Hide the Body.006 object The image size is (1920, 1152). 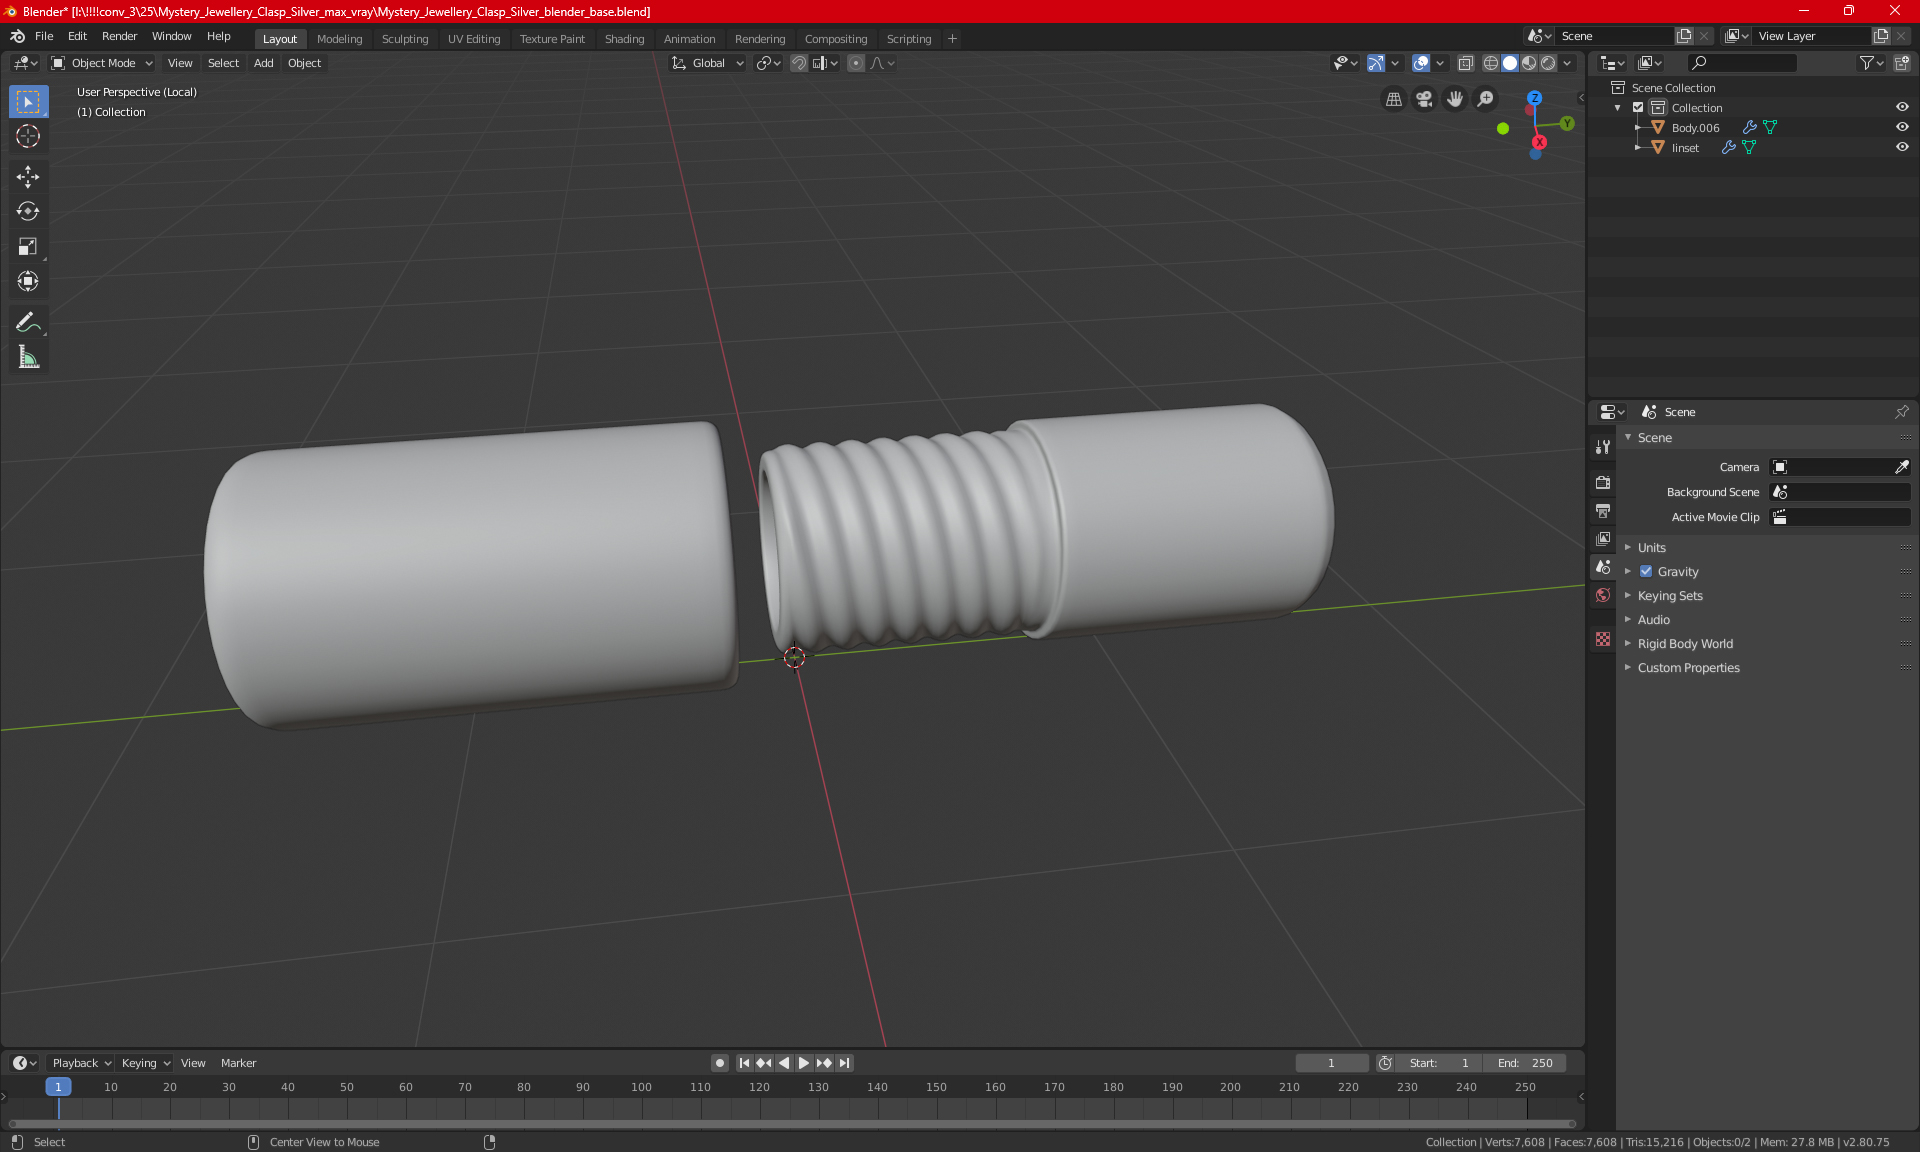click(1902, 127)
